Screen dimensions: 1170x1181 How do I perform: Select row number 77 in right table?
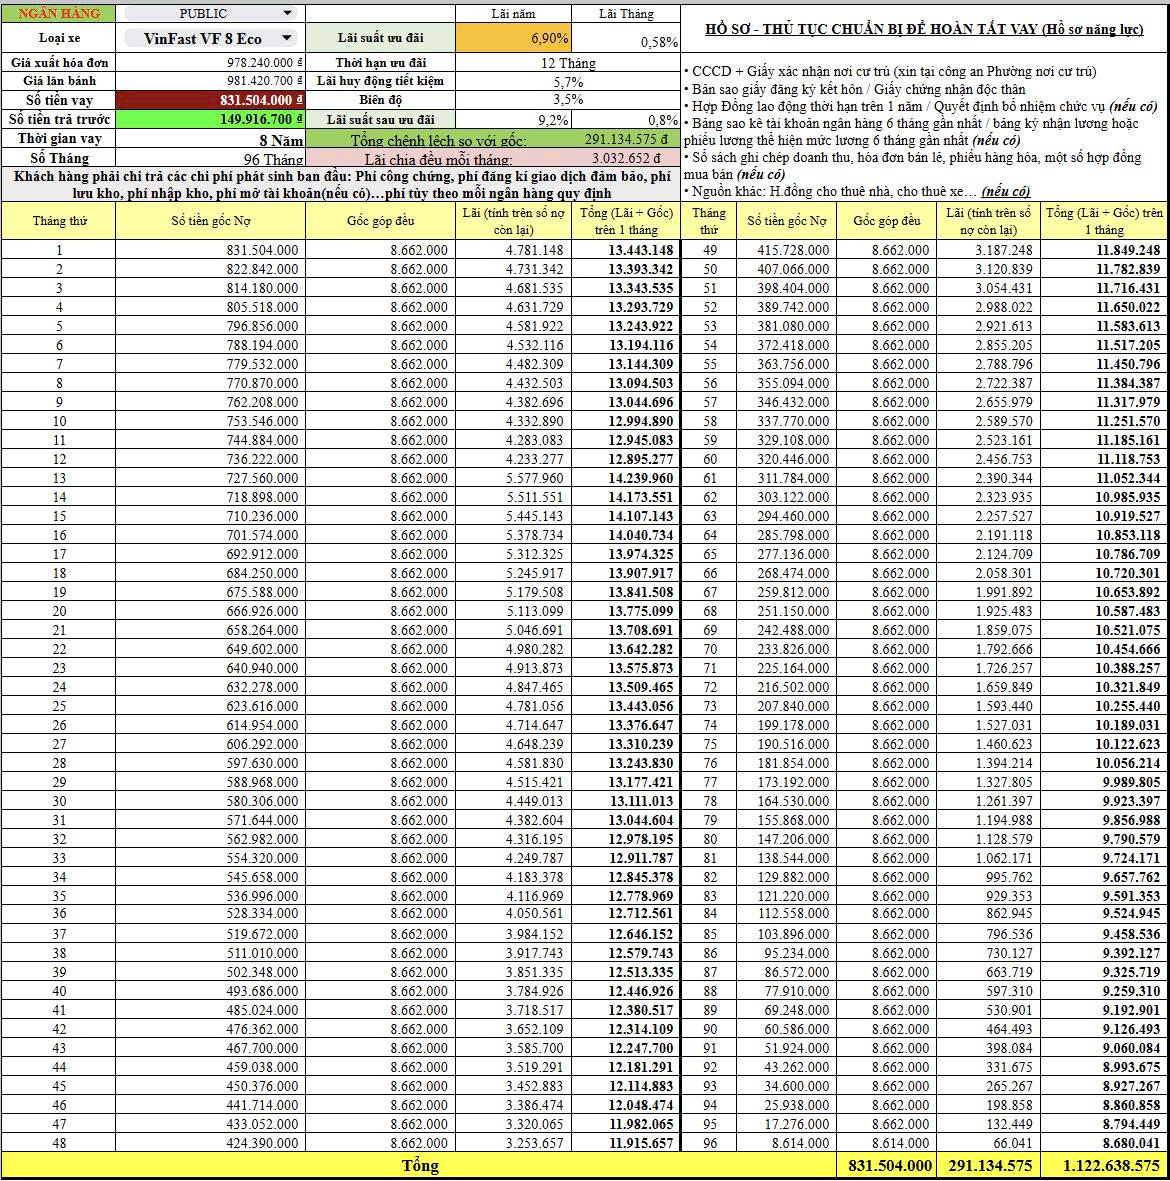tap(709, 782)
